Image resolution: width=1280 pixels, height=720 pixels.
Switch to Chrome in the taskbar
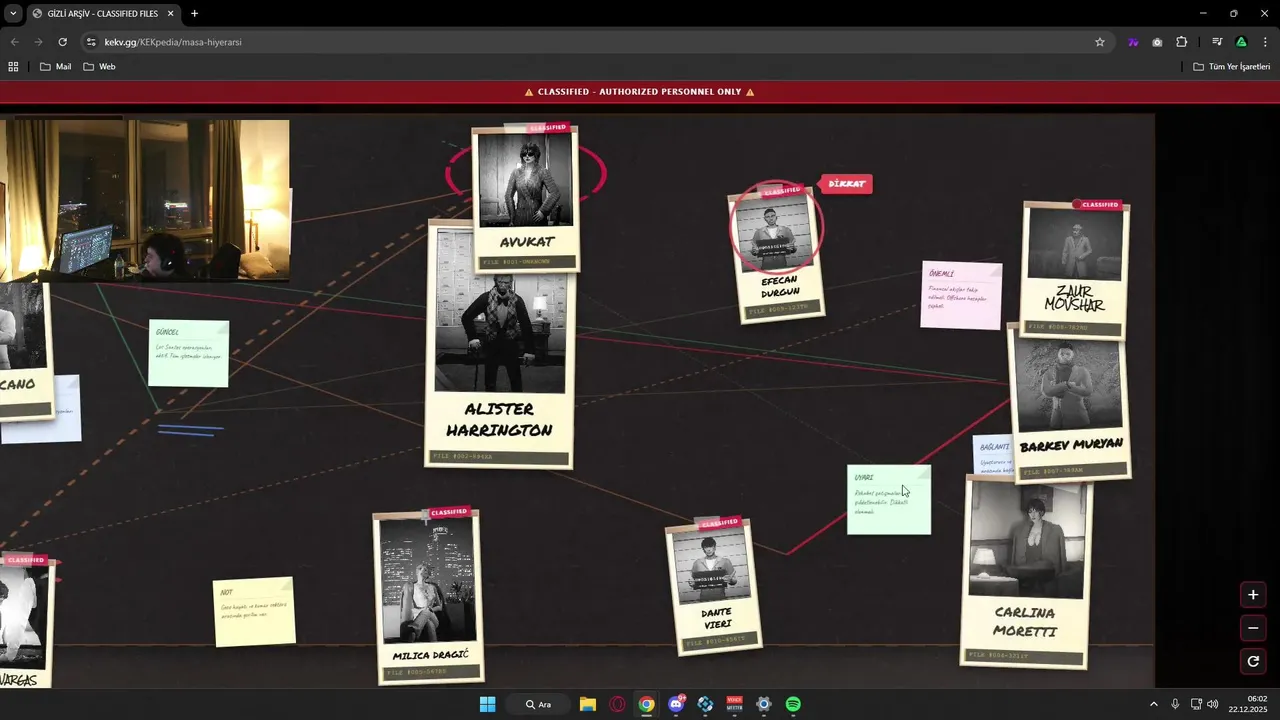[646, 704]
